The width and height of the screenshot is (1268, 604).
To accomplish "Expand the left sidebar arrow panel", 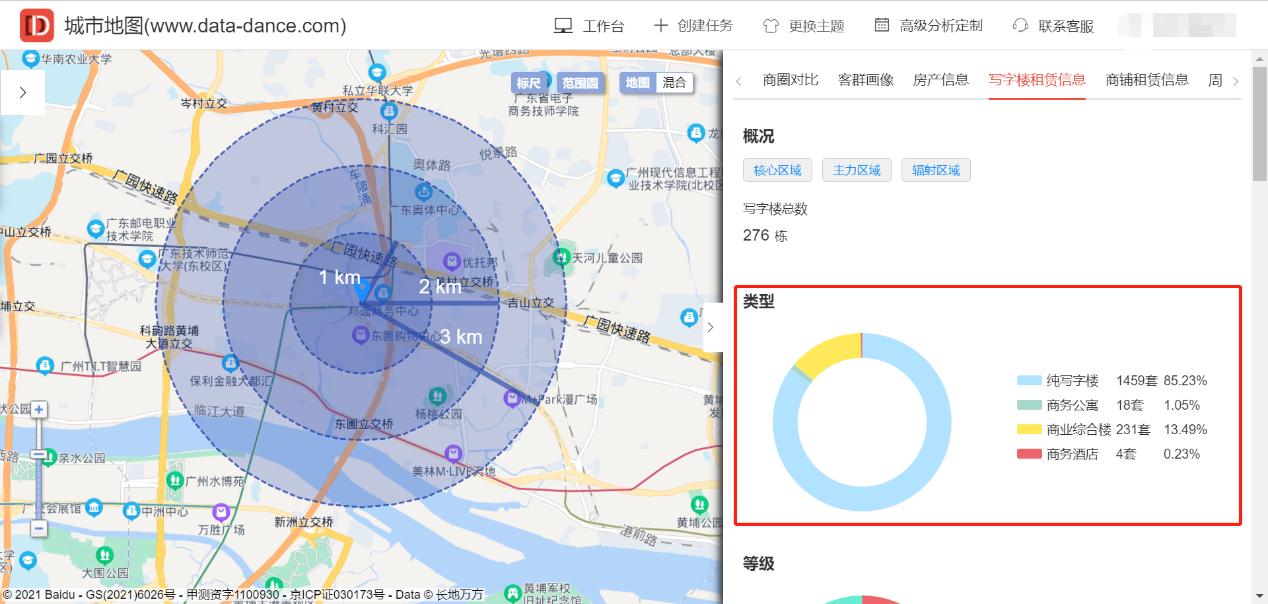I will click(x=22, y=91).
